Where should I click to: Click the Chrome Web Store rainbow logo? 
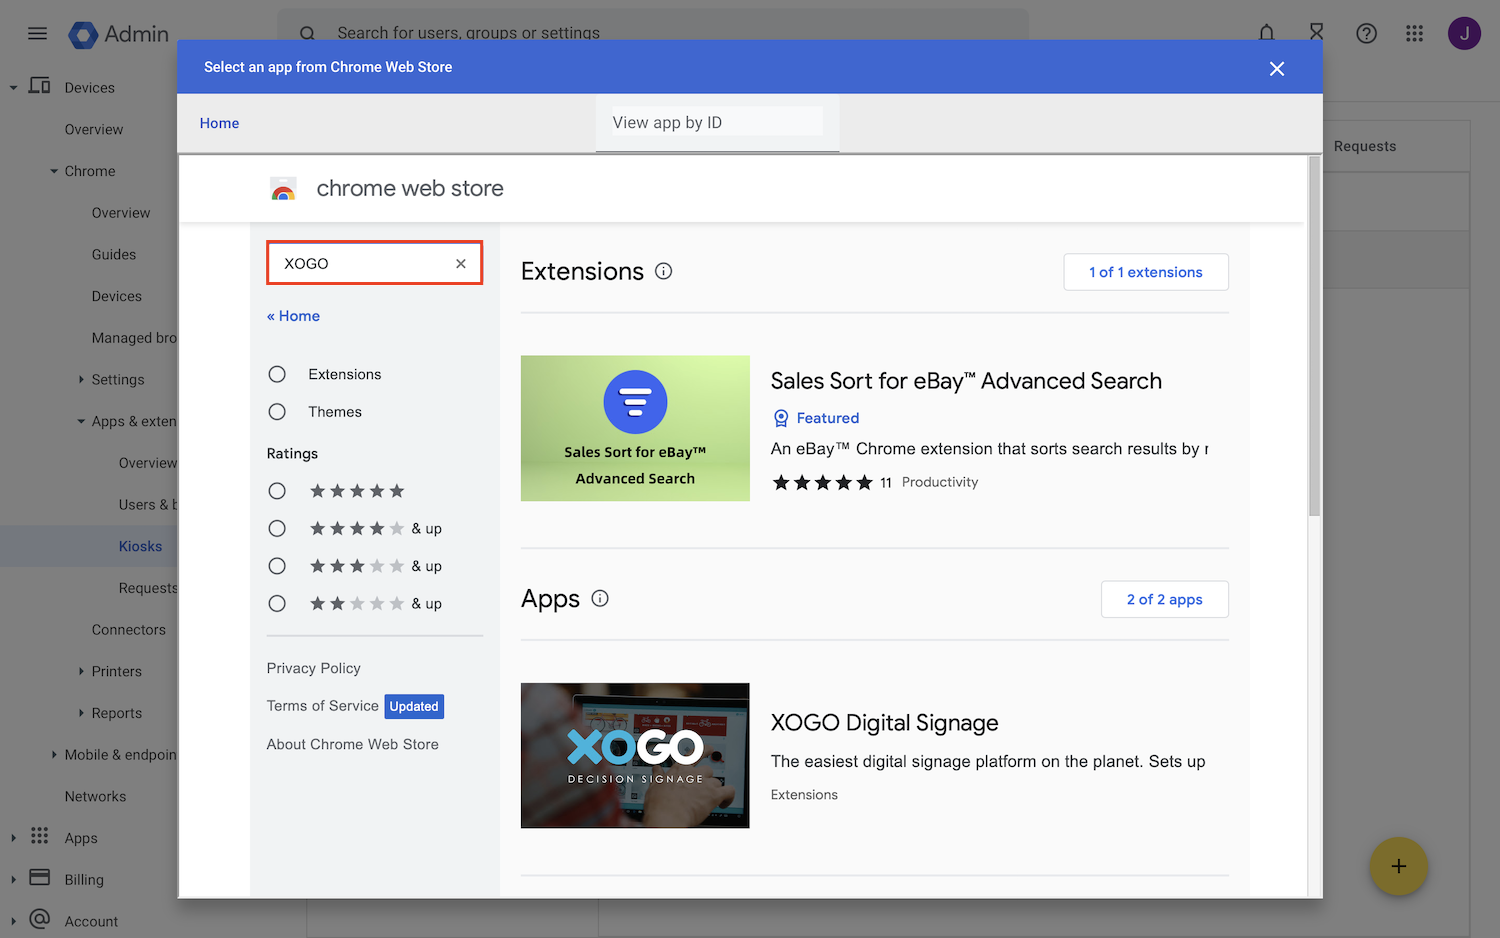283,188
